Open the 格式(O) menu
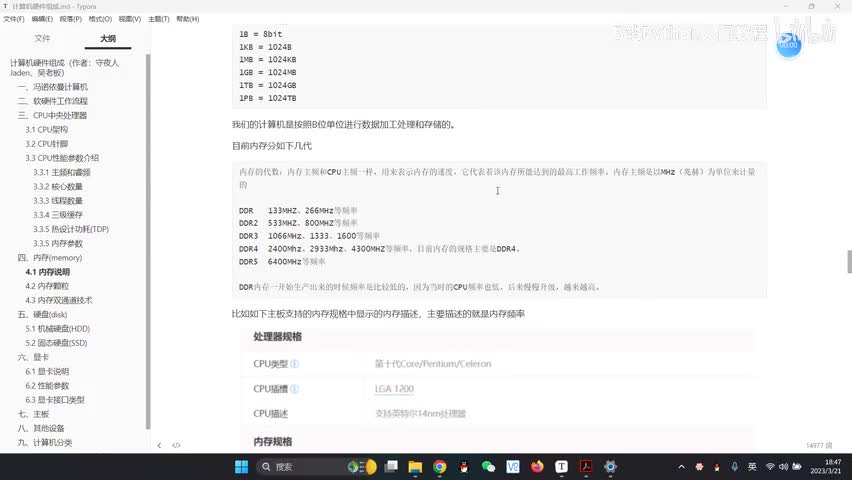Viewport: 852px width, 480px height. click(100, 19)
